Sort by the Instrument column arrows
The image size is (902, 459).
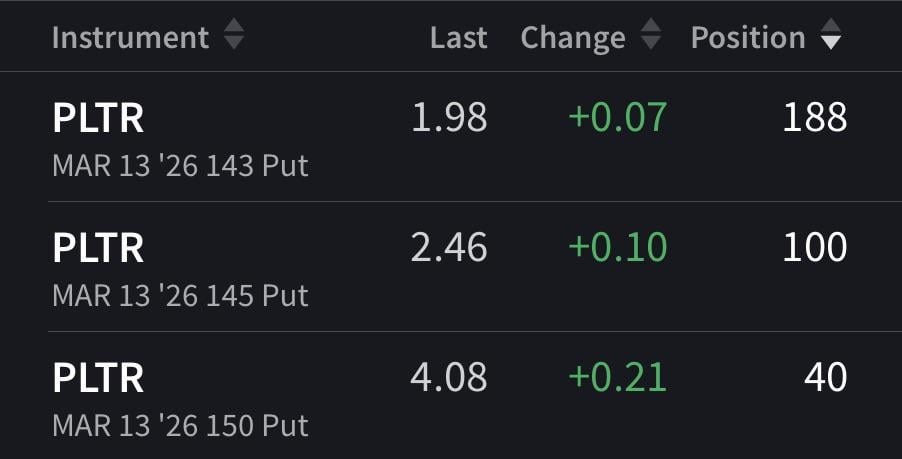tap(233, 37)
